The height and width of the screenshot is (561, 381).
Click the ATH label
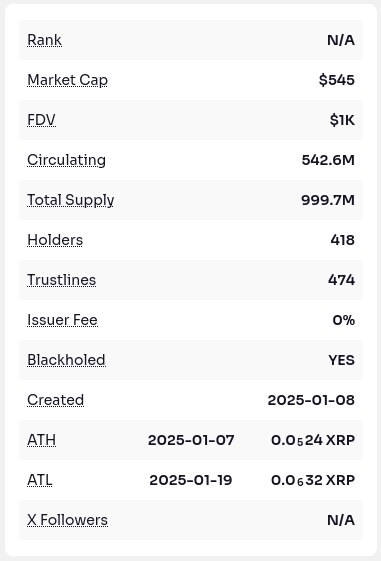(41, 440)
